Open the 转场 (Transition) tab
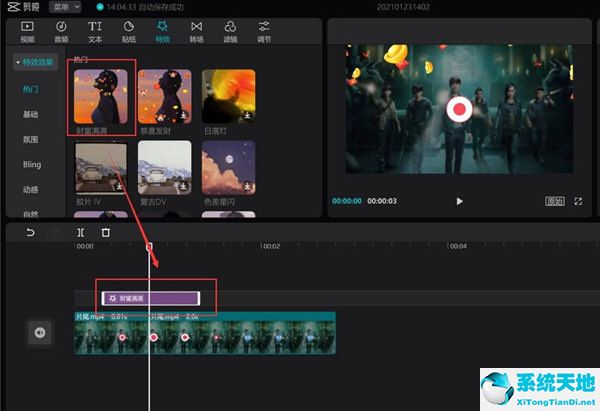This screenshot has height=411, width=600. pos(196,30)
